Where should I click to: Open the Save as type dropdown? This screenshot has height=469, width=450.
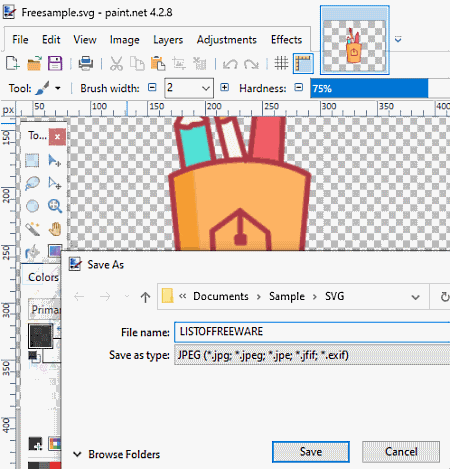coord(312,355)
